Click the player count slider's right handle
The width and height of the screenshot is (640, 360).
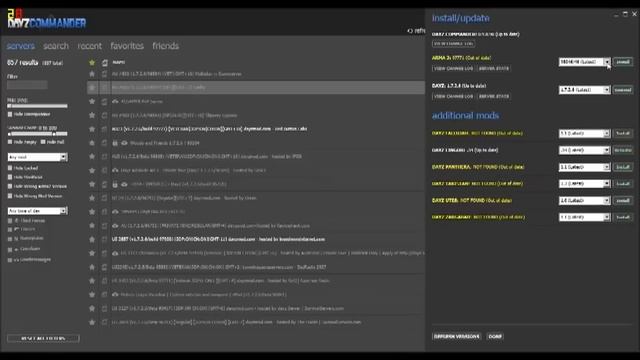54,134
